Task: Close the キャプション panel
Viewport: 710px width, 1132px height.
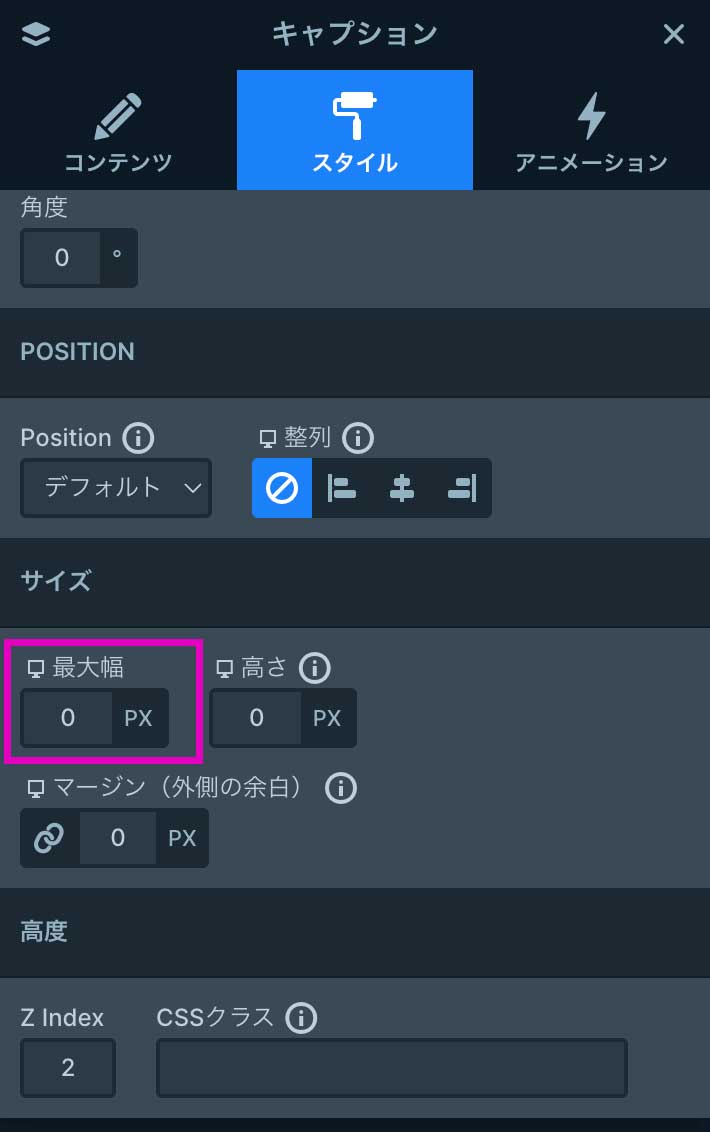Action: 674,35
